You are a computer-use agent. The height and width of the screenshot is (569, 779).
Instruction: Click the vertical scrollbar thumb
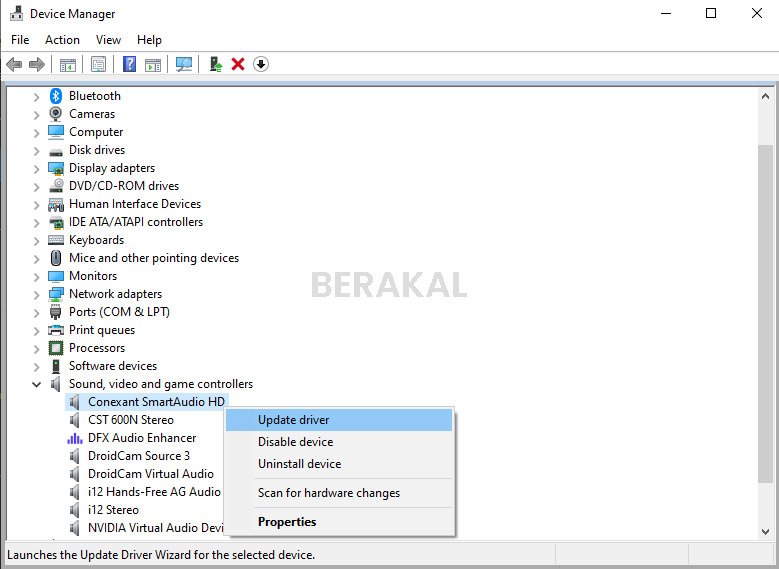[x=765, y=313]
